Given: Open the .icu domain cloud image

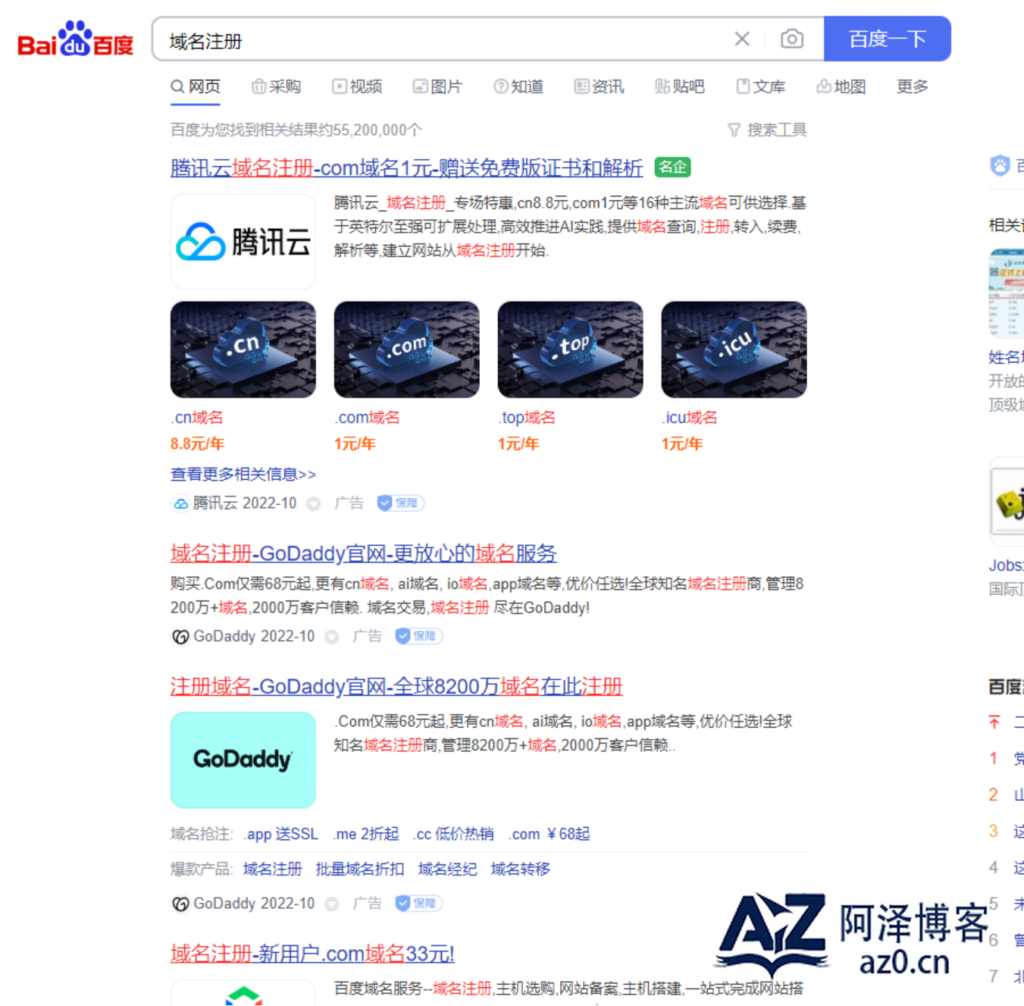Looking at the screenshot, I should (x=734, y=349).
